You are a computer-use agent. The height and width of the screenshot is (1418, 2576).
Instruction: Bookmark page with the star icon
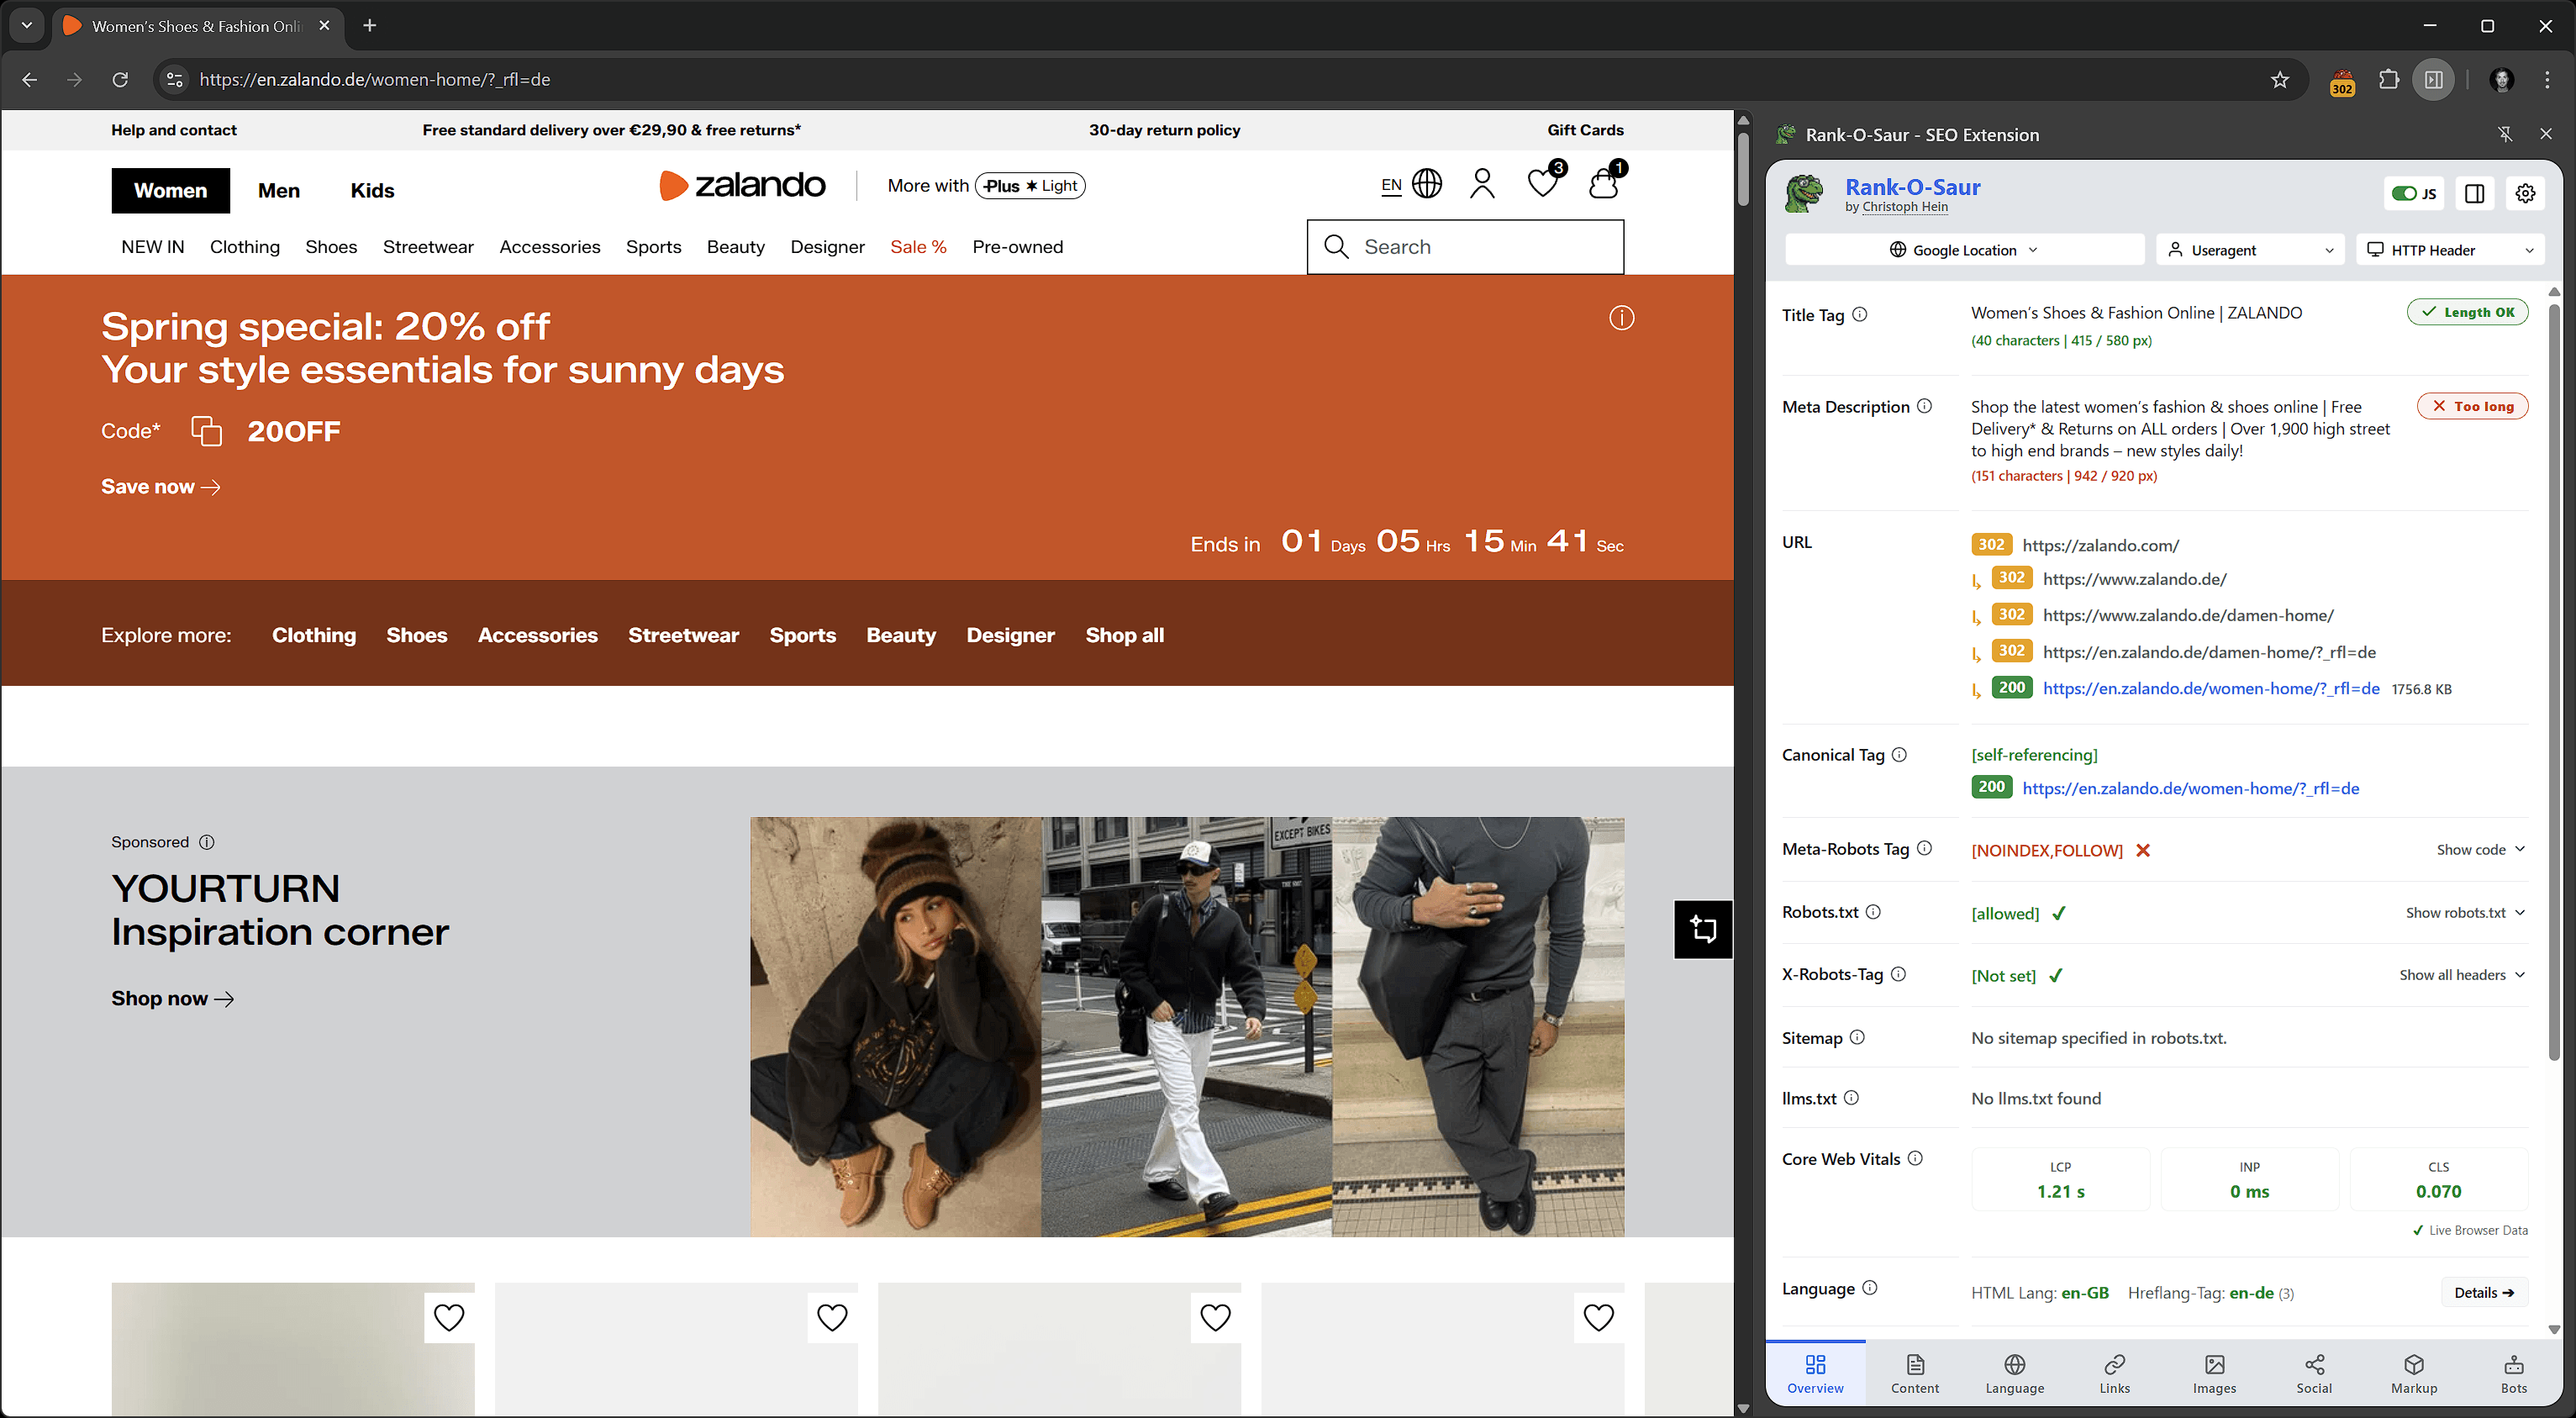click(2279, 80)
